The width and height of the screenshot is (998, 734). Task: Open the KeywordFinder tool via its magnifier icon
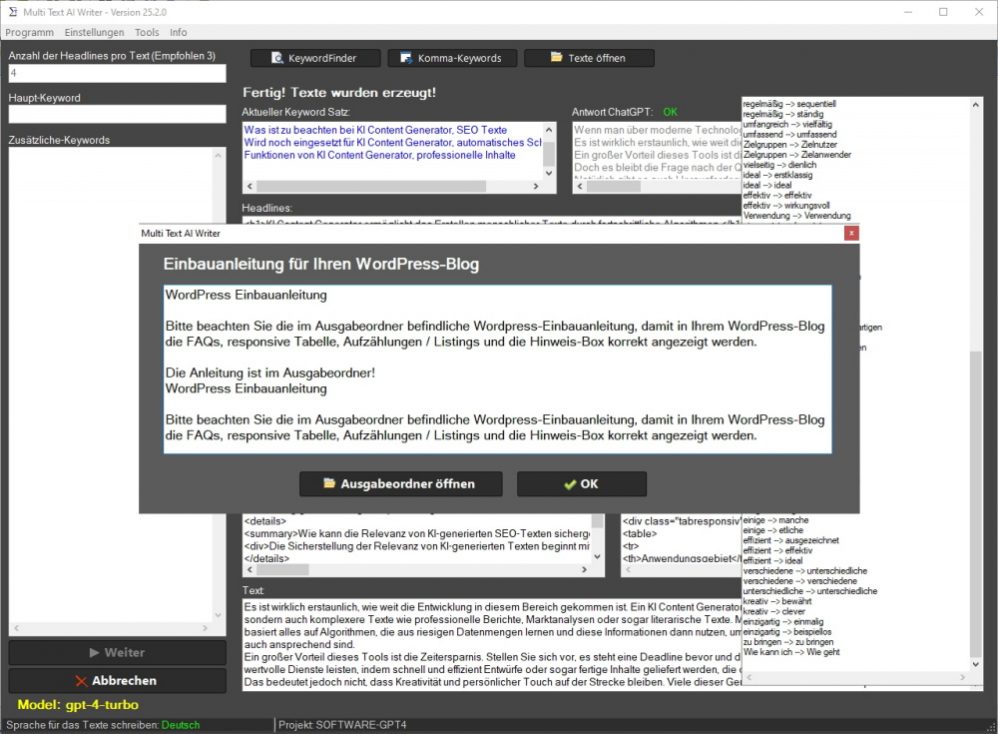tap(277, 58)
